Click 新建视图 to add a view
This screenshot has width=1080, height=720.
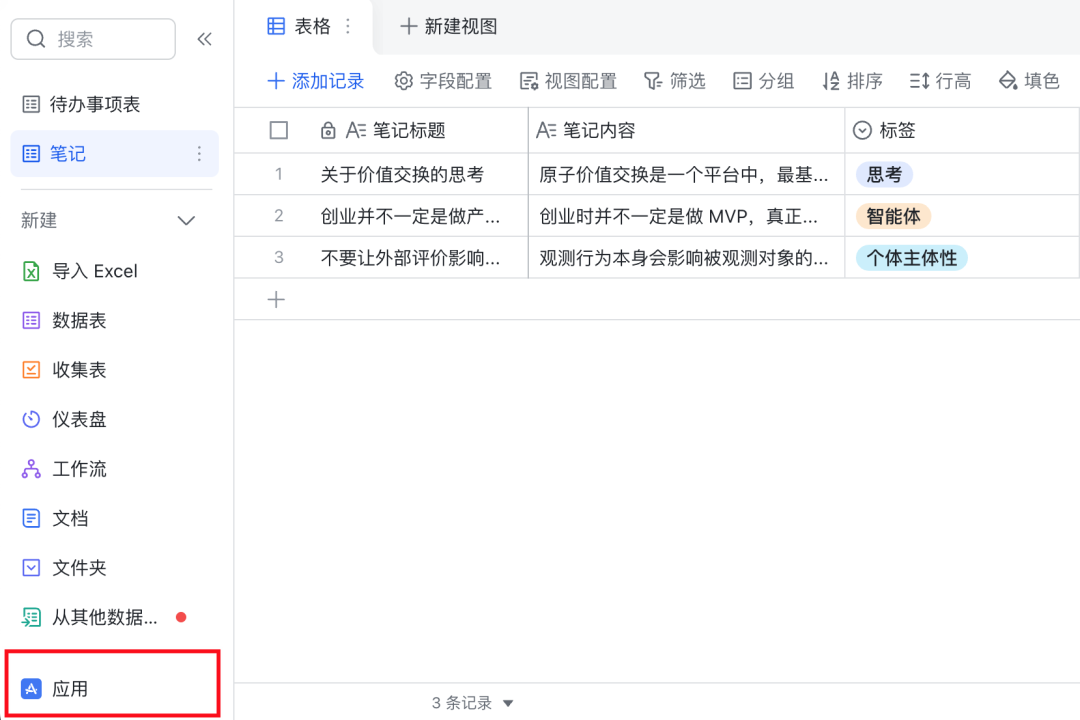tap(447, 27)
